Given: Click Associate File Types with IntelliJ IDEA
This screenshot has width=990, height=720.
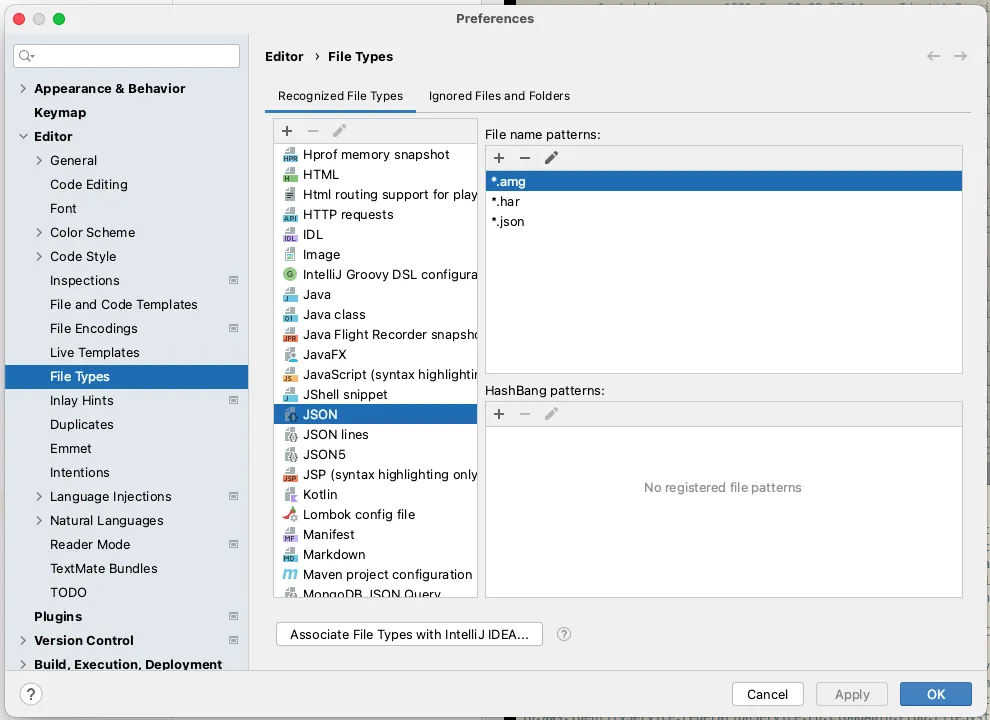Looking at the screenshot, I should 409,634.
